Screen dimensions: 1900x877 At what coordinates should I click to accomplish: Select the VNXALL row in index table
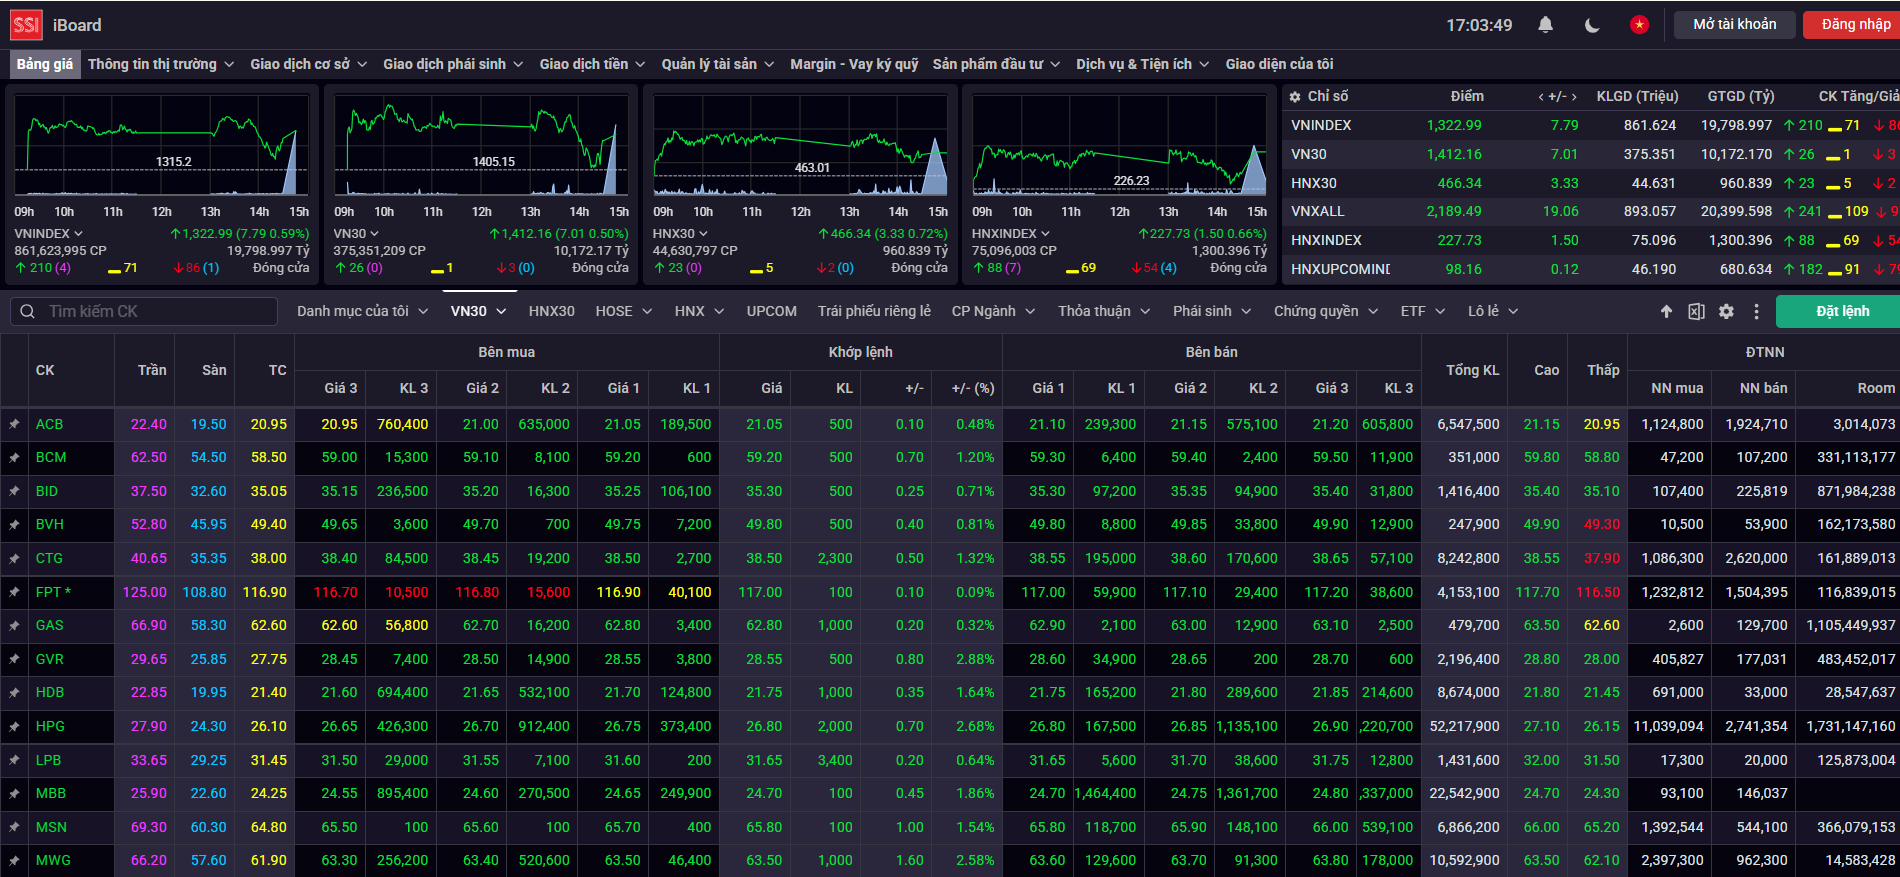pos(1591,212)
